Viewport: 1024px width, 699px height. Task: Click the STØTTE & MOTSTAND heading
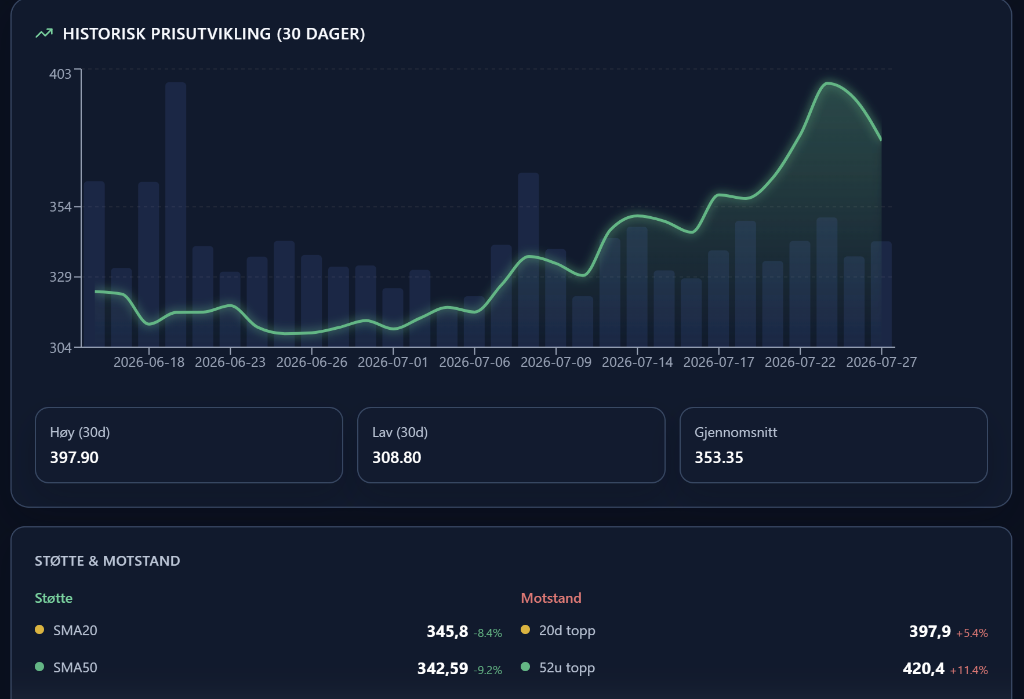pyautogui.click(x=107, y=561)
